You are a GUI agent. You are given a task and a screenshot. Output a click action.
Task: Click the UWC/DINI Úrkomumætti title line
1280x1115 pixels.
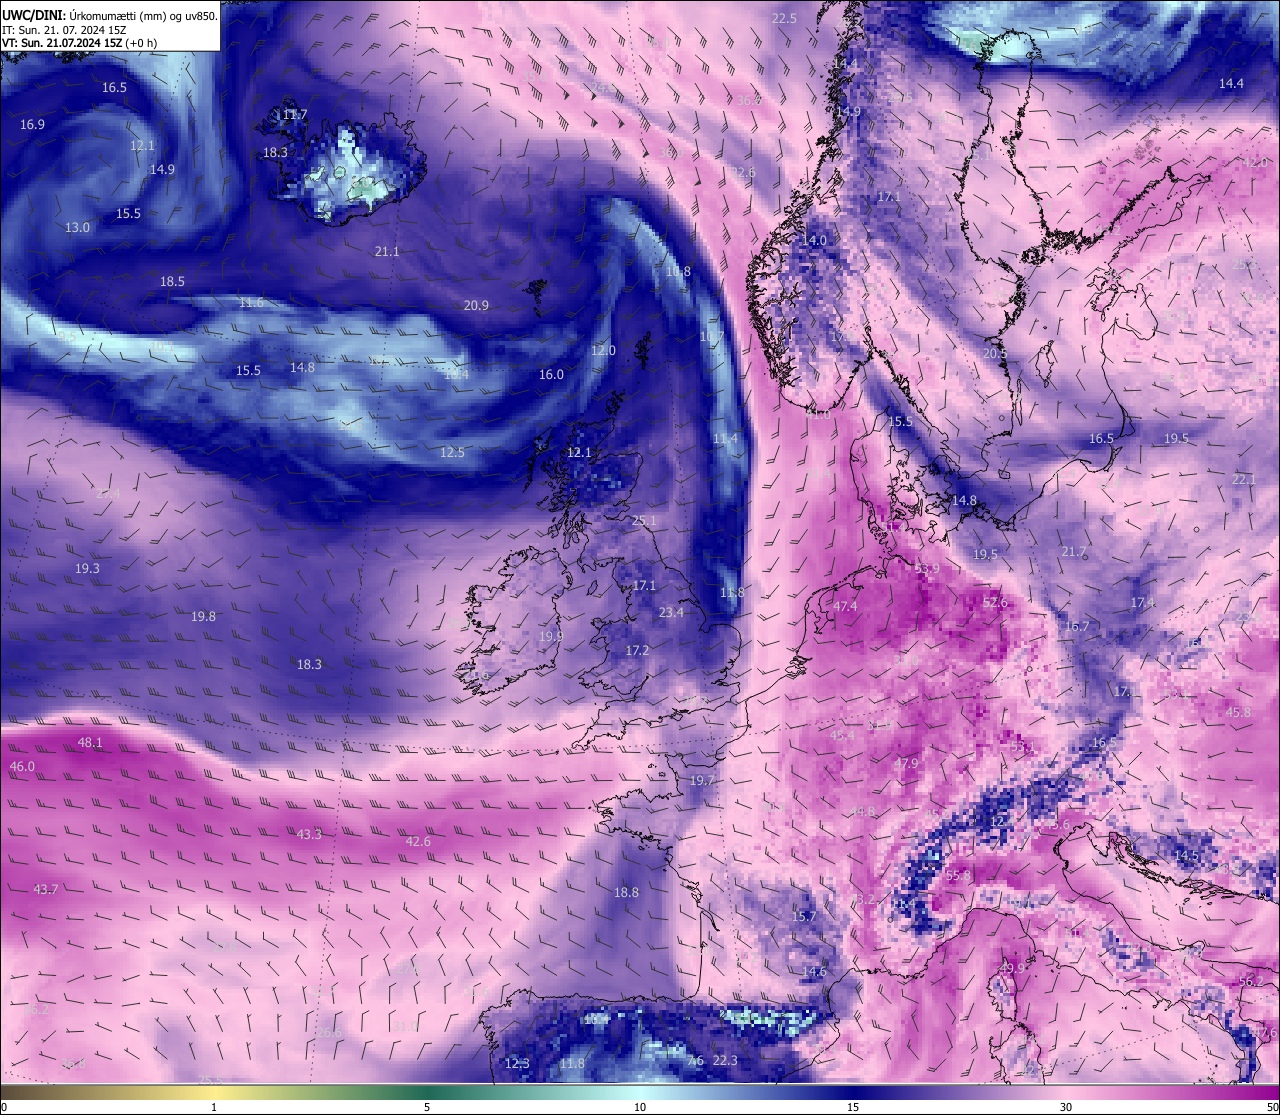pos(109,16)
